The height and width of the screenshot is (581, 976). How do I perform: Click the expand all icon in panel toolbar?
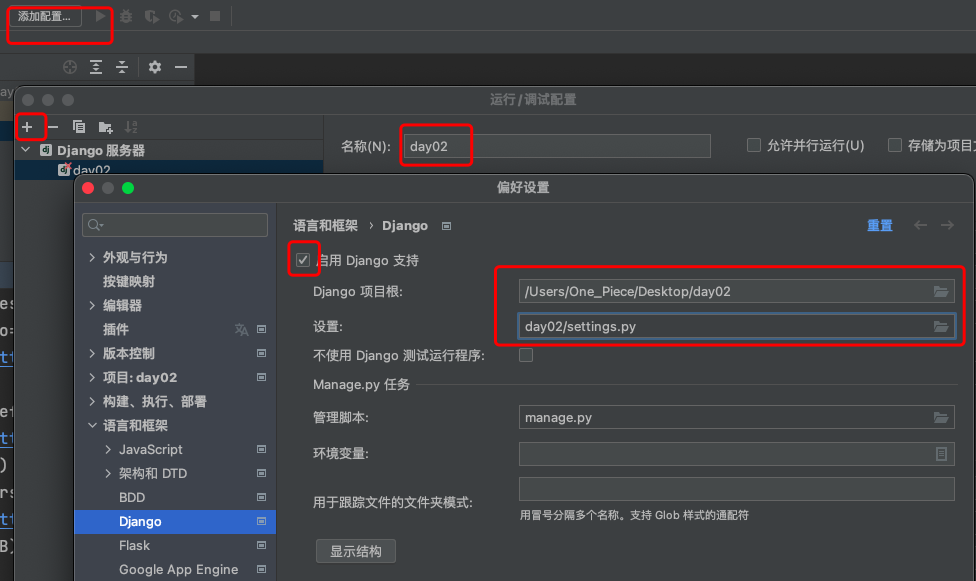[x=96, y=67]
